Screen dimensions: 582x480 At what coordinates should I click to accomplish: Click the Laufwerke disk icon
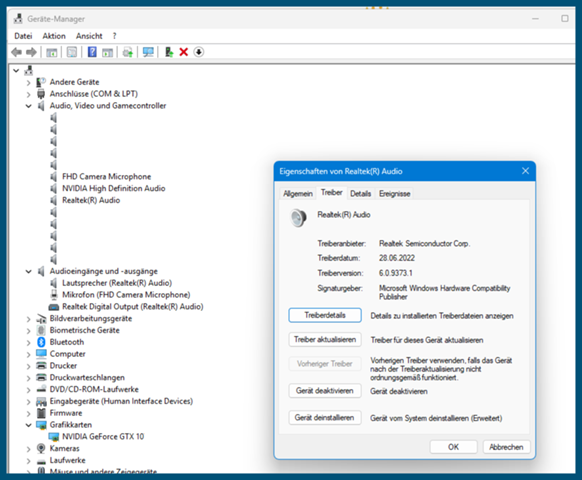[41, 461]
